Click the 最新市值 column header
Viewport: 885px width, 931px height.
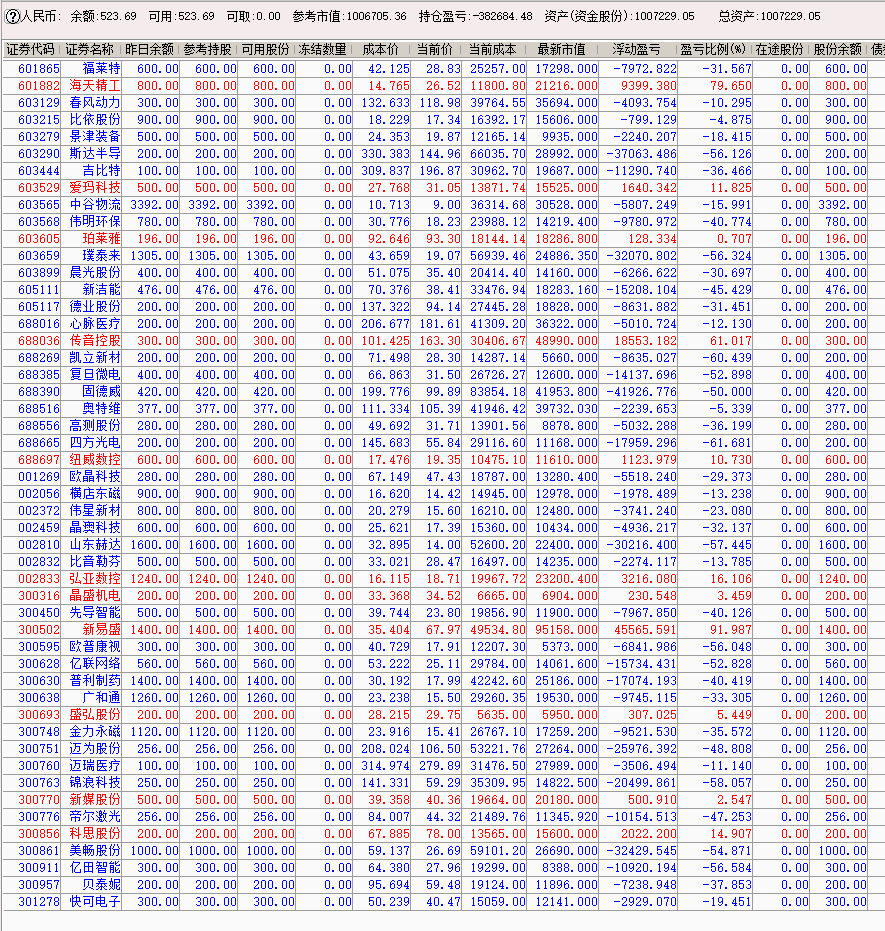(562, 49)
